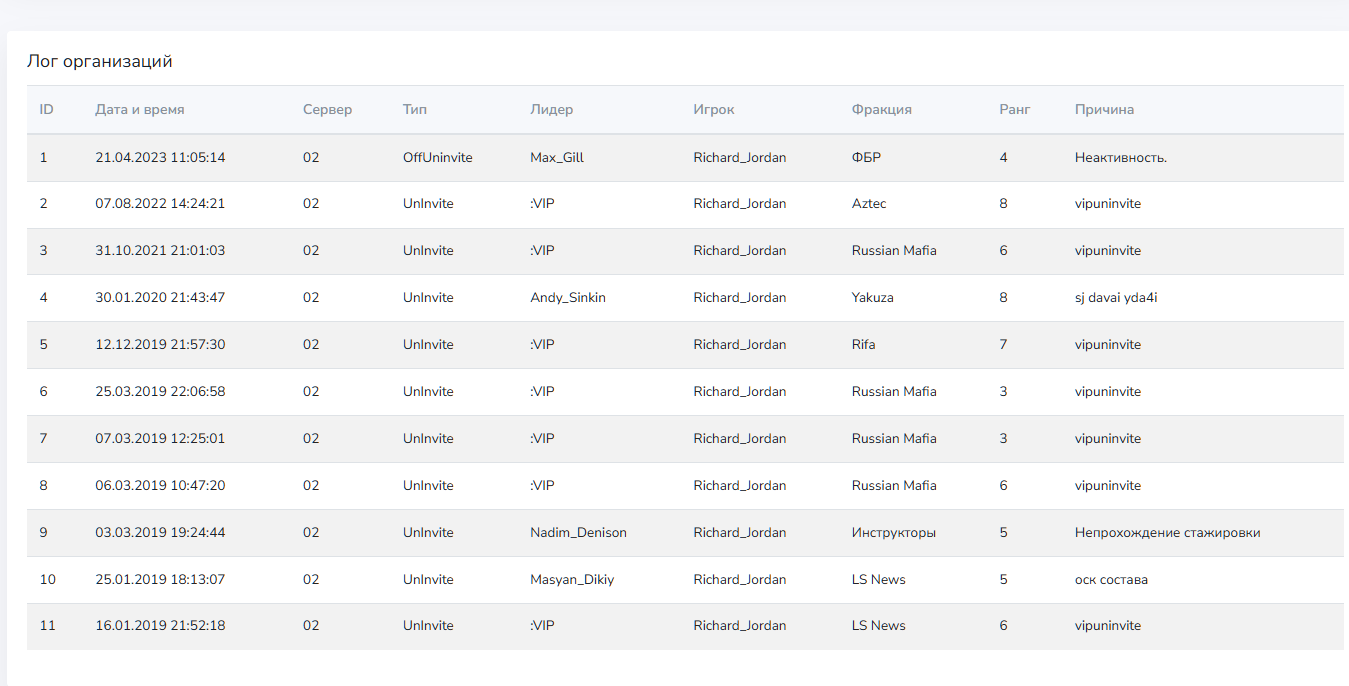Viewport: 1349px width, 686px height.
Task: Click the "Сервер" column header
Action: 327,110
